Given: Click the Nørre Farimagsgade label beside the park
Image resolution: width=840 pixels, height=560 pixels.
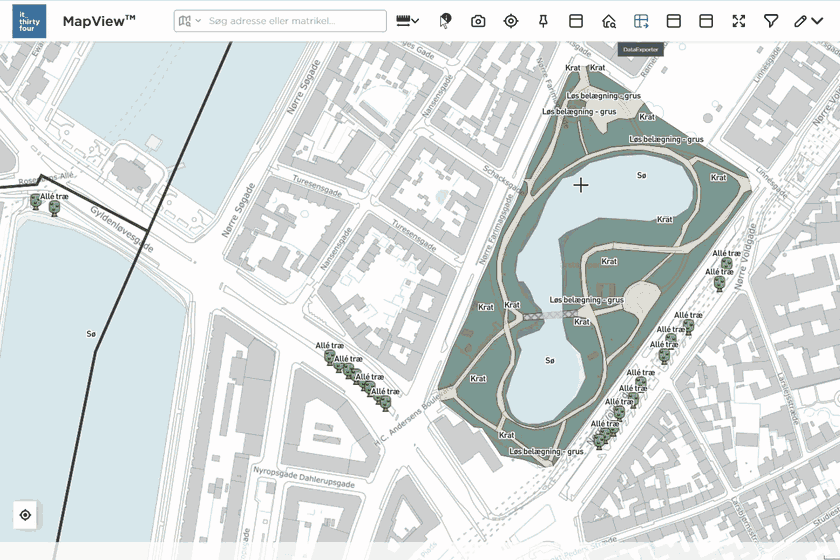Looking at the screenshot, I should [496, 230].
